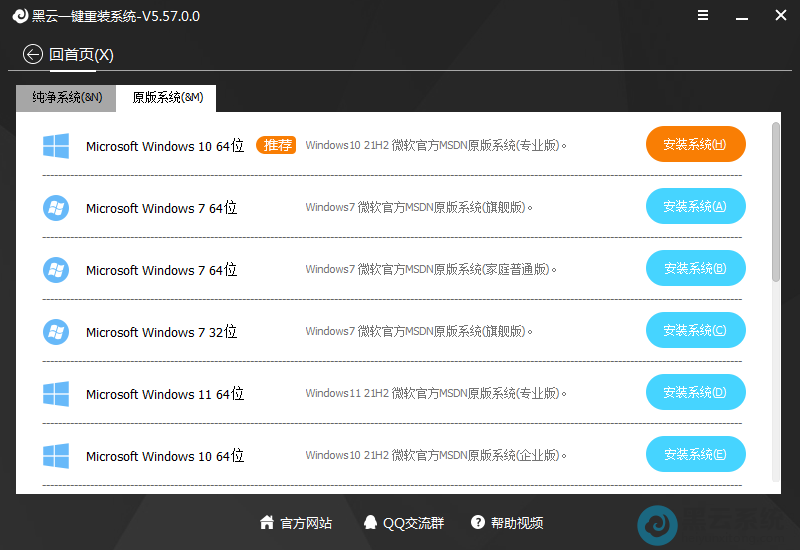Click the Windows 10 Professional logo icon
This screenshot has width=800, height=550.
pyautogui.click(x=56, y=146)
